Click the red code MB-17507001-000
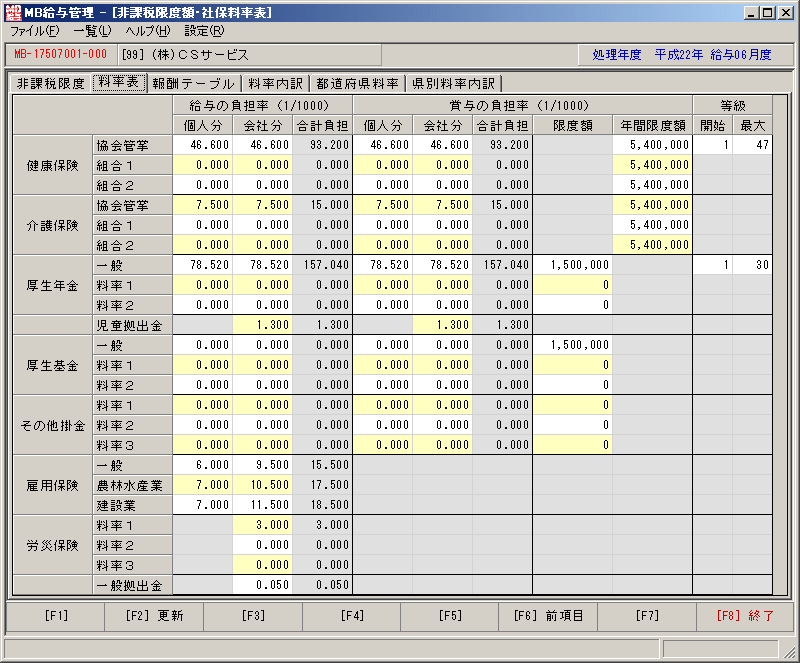The width and height of the screenshot is (800, 663). click(61, 54)
